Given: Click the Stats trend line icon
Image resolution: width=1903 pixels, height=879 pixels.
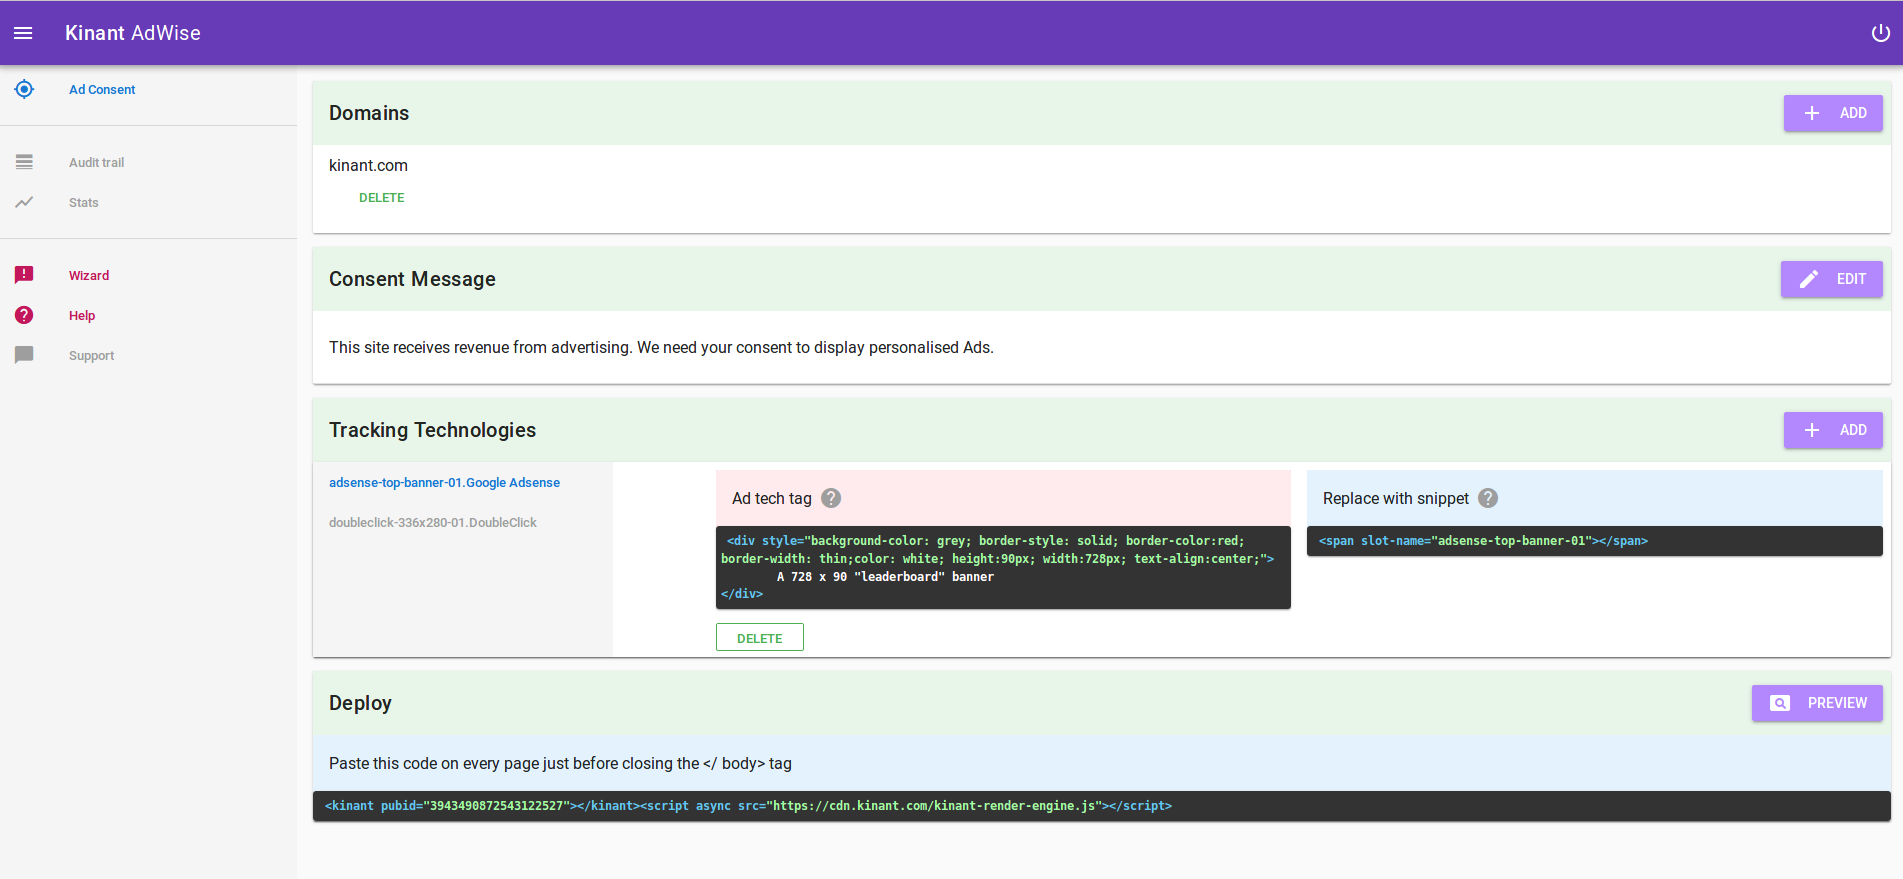Looking at the screenshot, I should [24, 202].
